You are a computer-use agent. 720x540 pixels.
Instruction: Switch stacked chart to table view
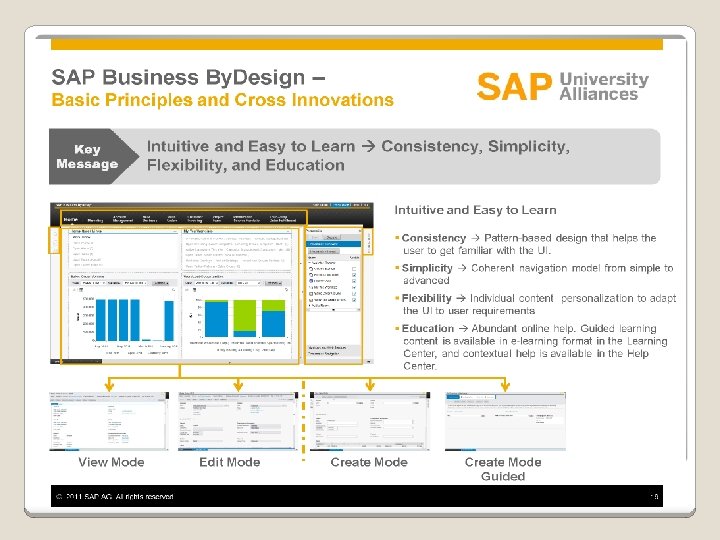pos(195,290)
